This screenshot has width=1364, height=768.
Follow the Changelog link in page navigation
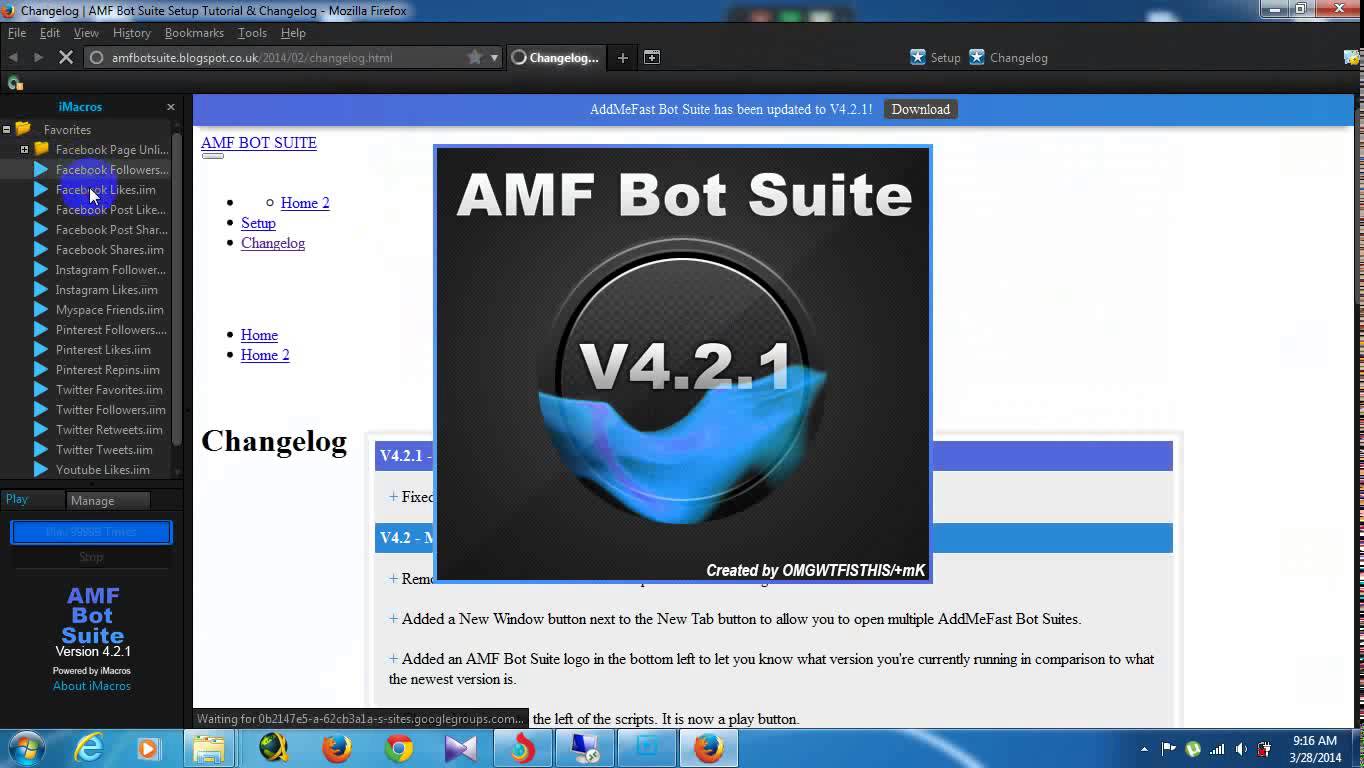[x=273, y=243]
